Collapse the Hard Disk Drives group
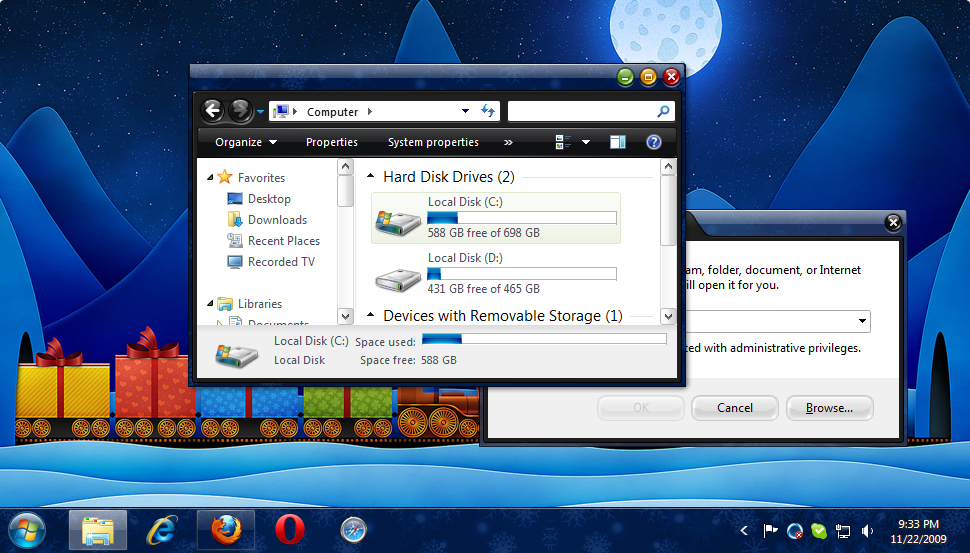 coord(371,177)
